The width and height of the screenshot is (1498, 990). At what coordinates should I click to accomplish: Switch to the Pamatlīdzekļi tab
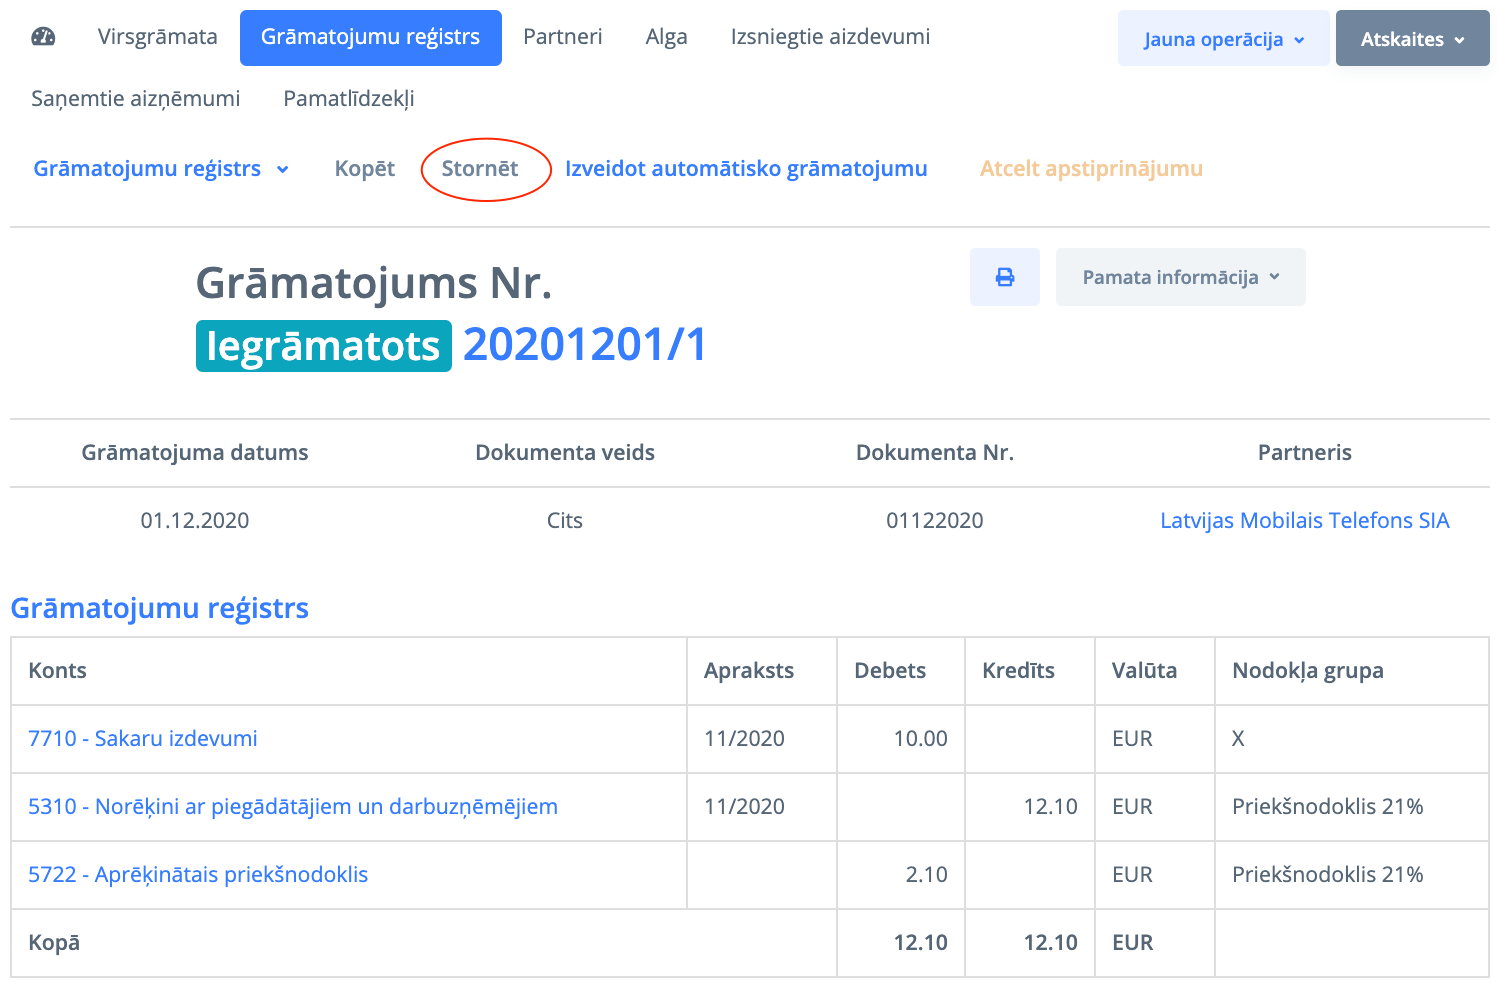pyautogui.click(x=348, y=99)
